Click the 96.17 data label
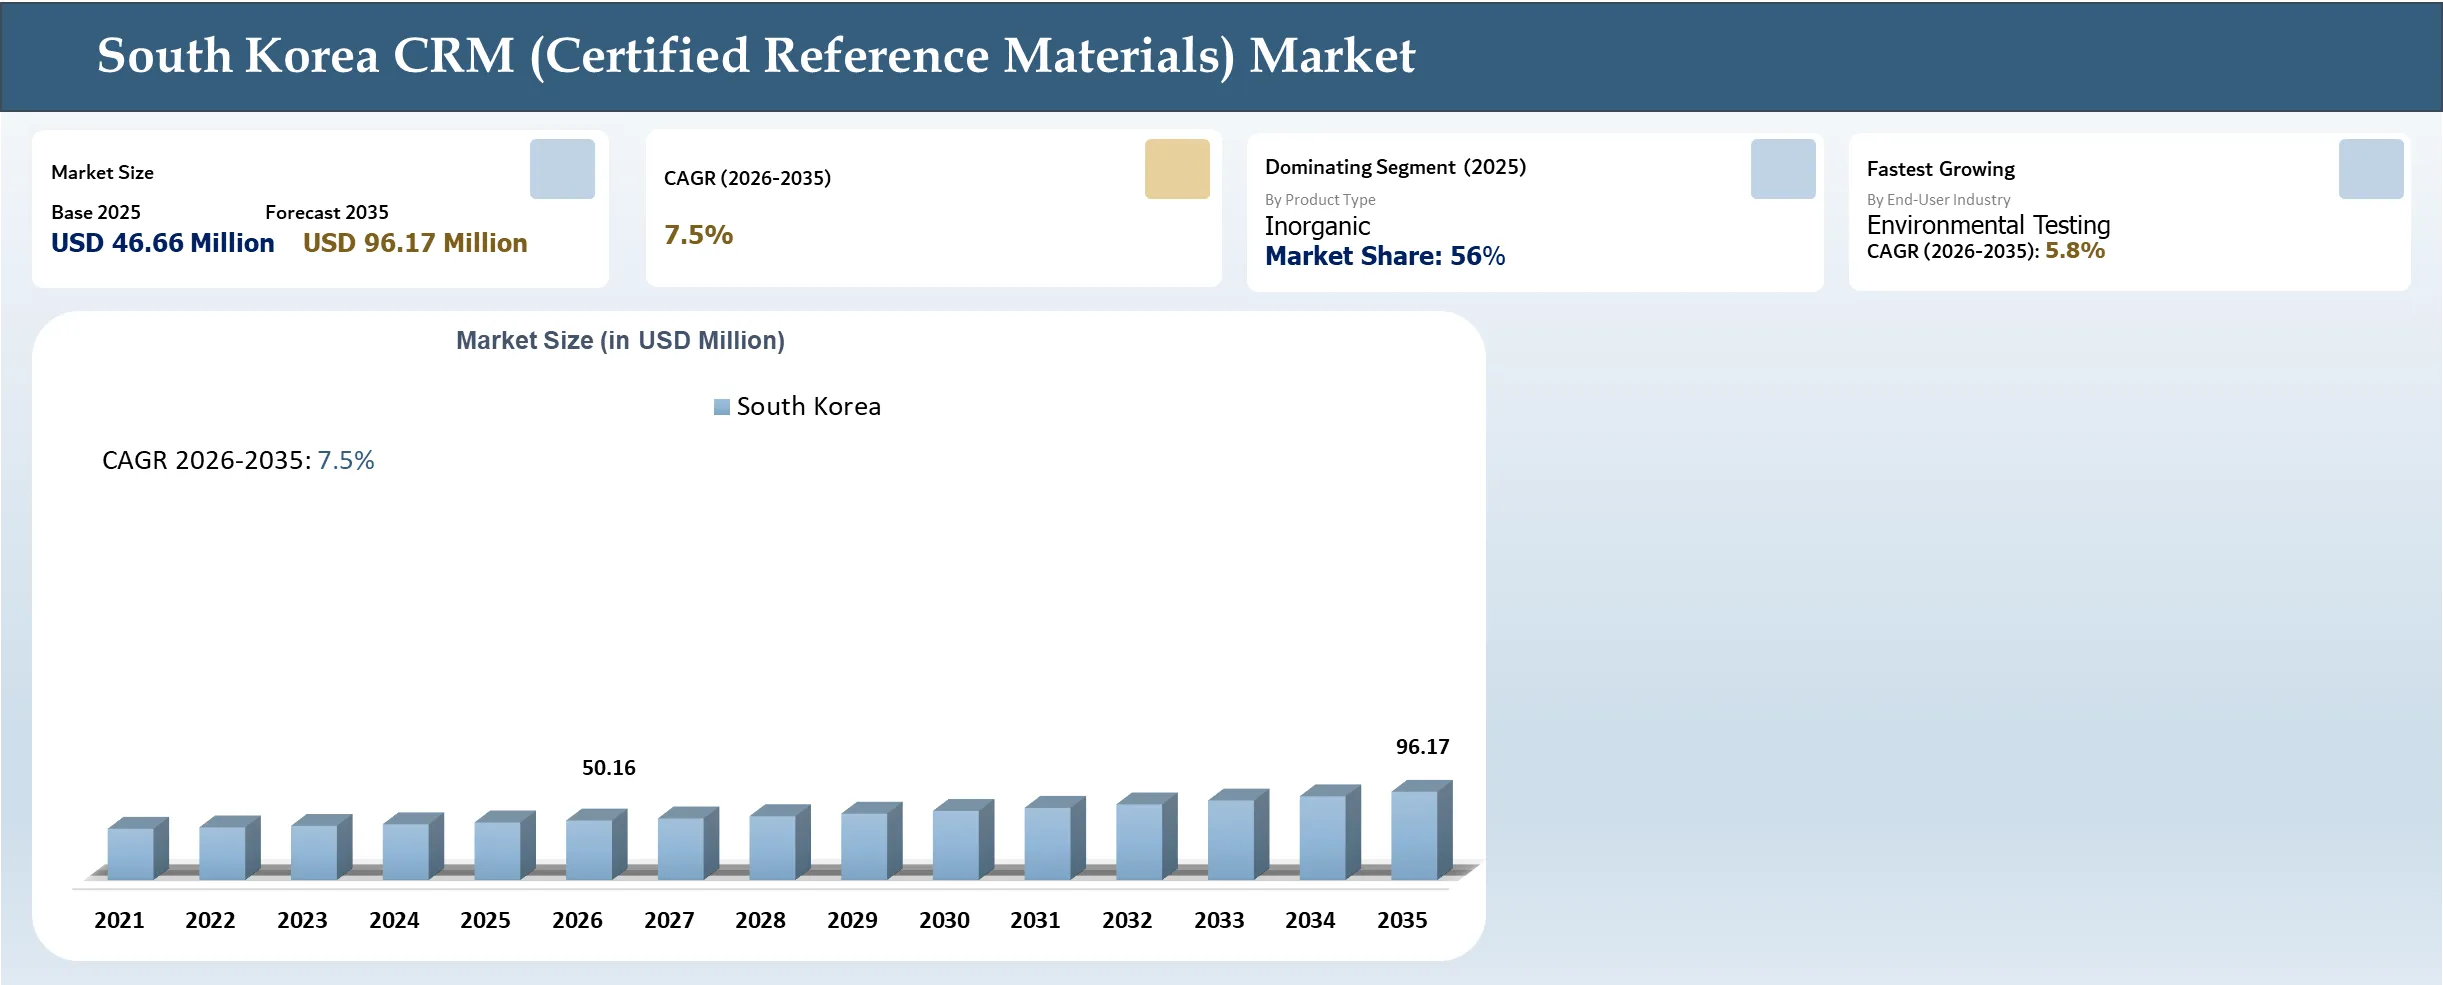 [x=1422, y=747]
